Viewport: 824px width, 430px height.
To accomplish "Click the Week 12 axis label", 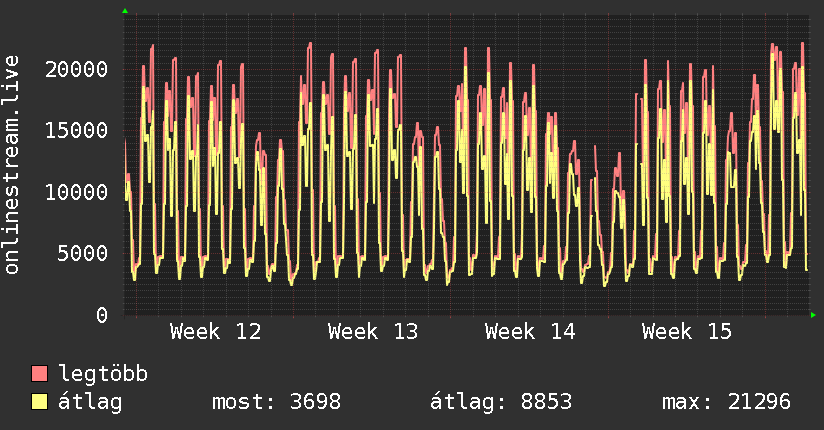I will coord(215,332).
